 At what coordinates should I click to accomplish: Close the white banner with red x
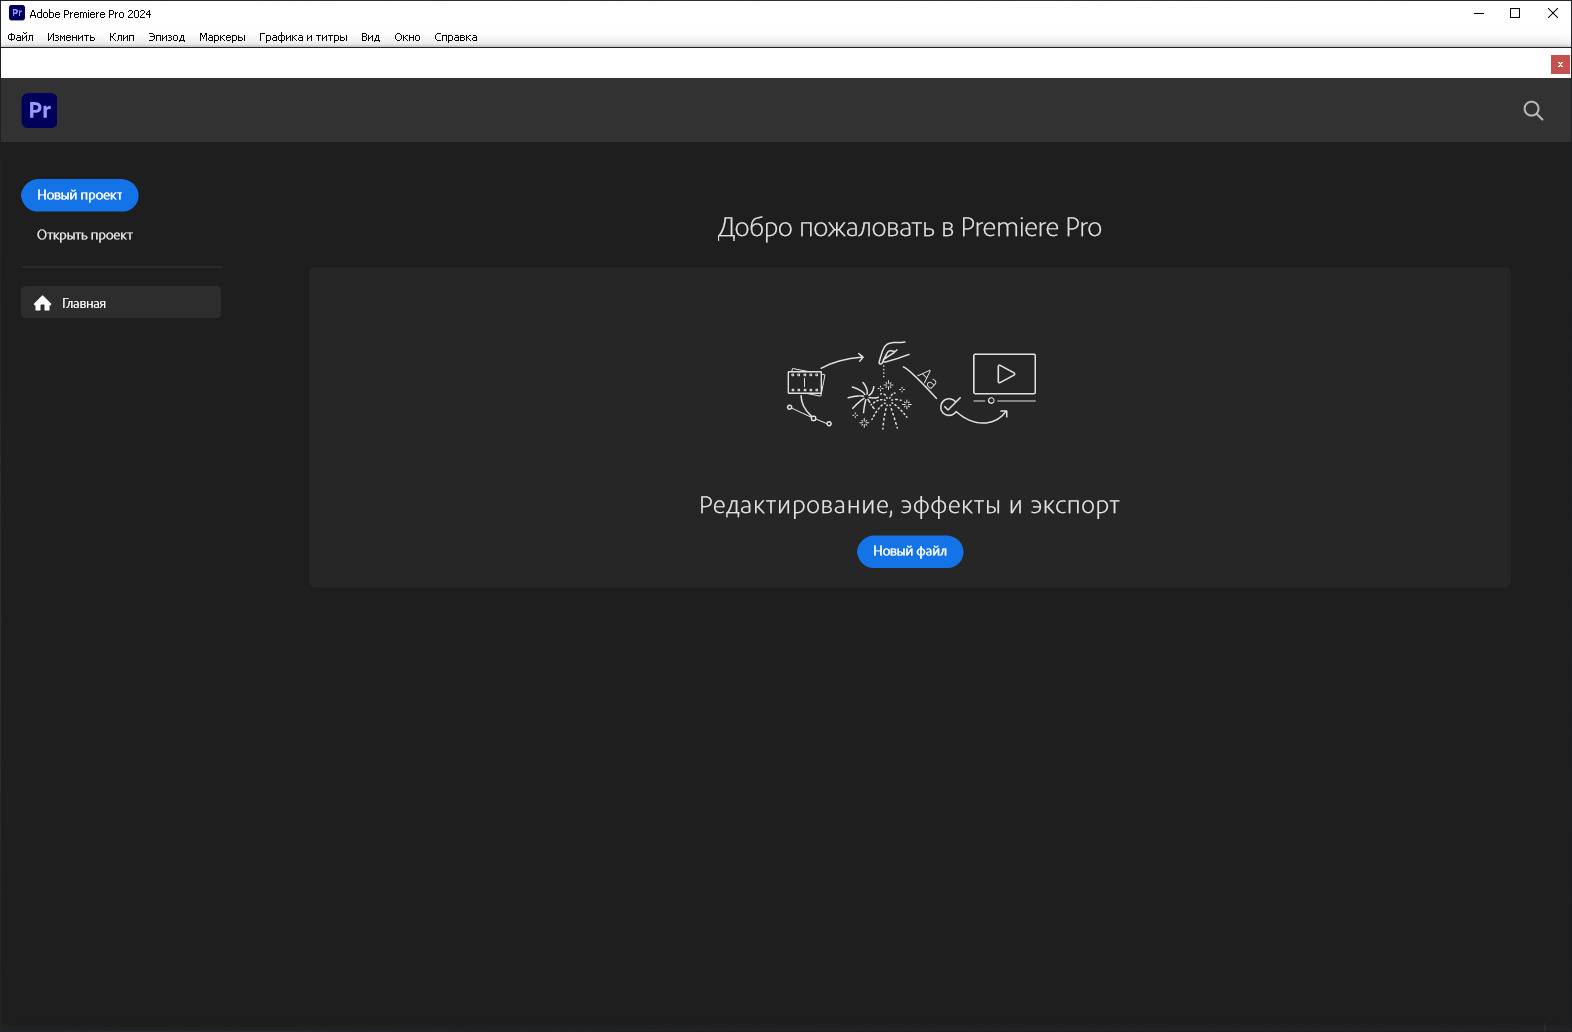click(1560, 64)
